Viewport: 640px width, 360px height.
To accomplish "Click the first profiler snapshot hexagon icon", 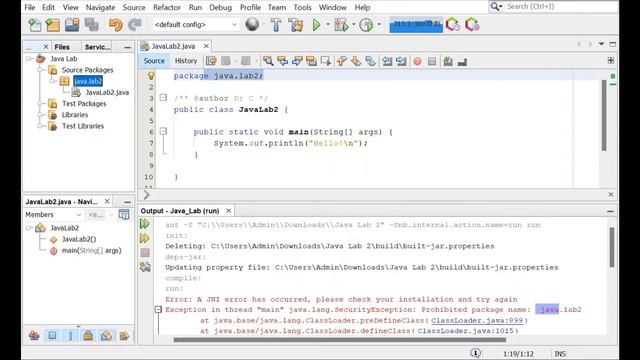I will click(453, 25).
